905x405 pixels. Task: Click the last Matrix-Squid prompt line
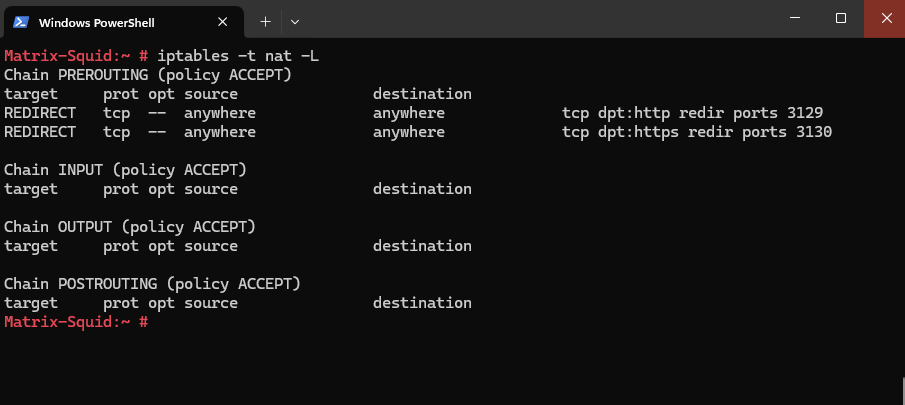coord(76,322)
